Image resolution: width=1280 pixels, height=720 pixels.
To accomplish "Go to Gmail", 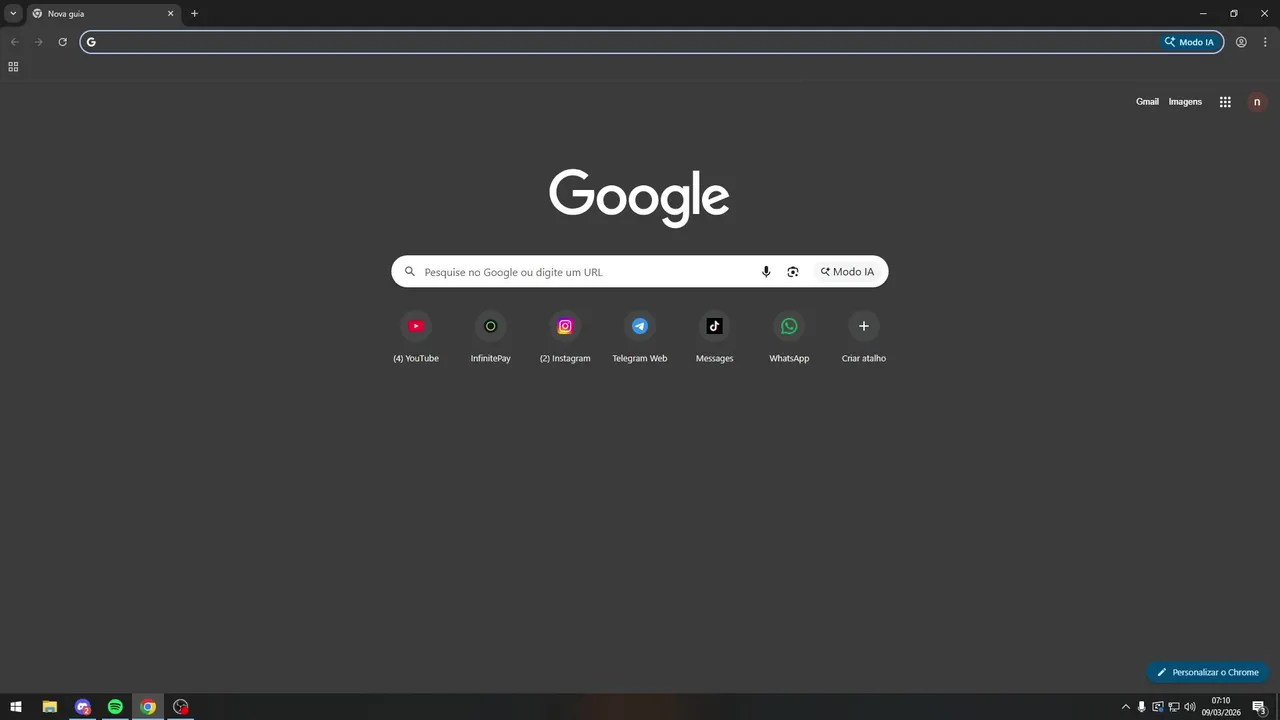I will pos(1147,102).
